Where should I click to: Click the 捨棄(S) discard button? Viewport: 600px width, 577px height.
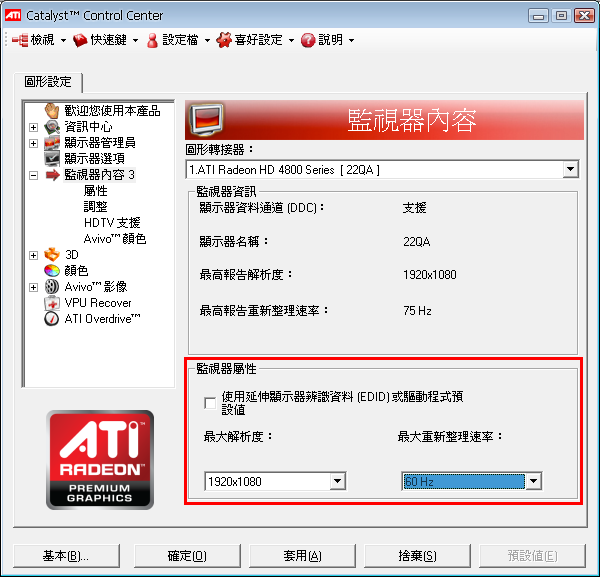click(417, 556)
